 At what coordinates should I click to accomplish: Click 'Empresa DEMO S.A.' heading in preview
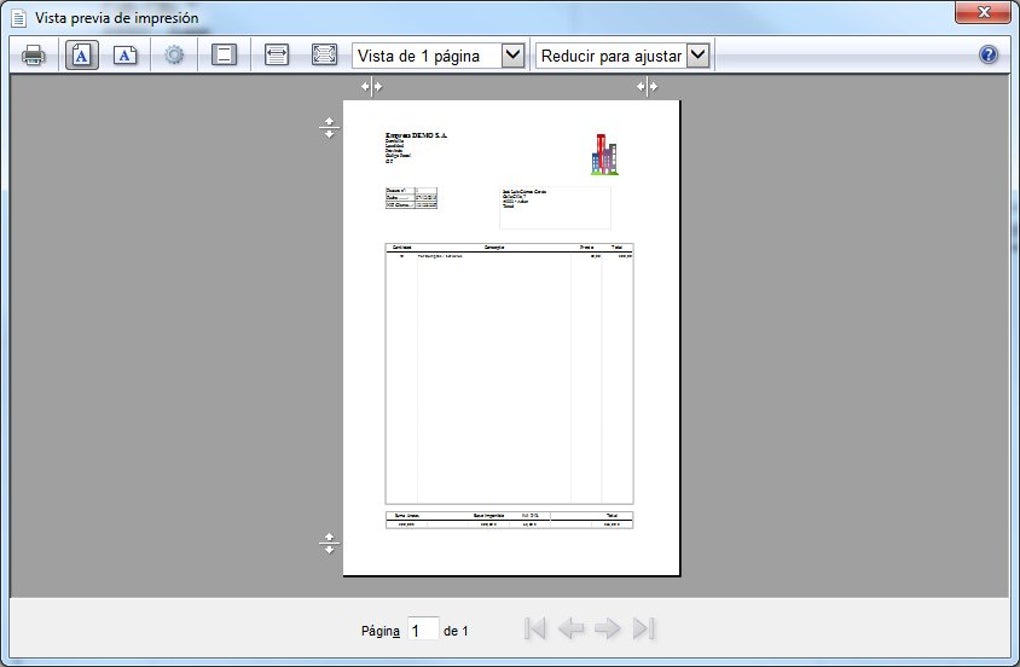(416, 135)
